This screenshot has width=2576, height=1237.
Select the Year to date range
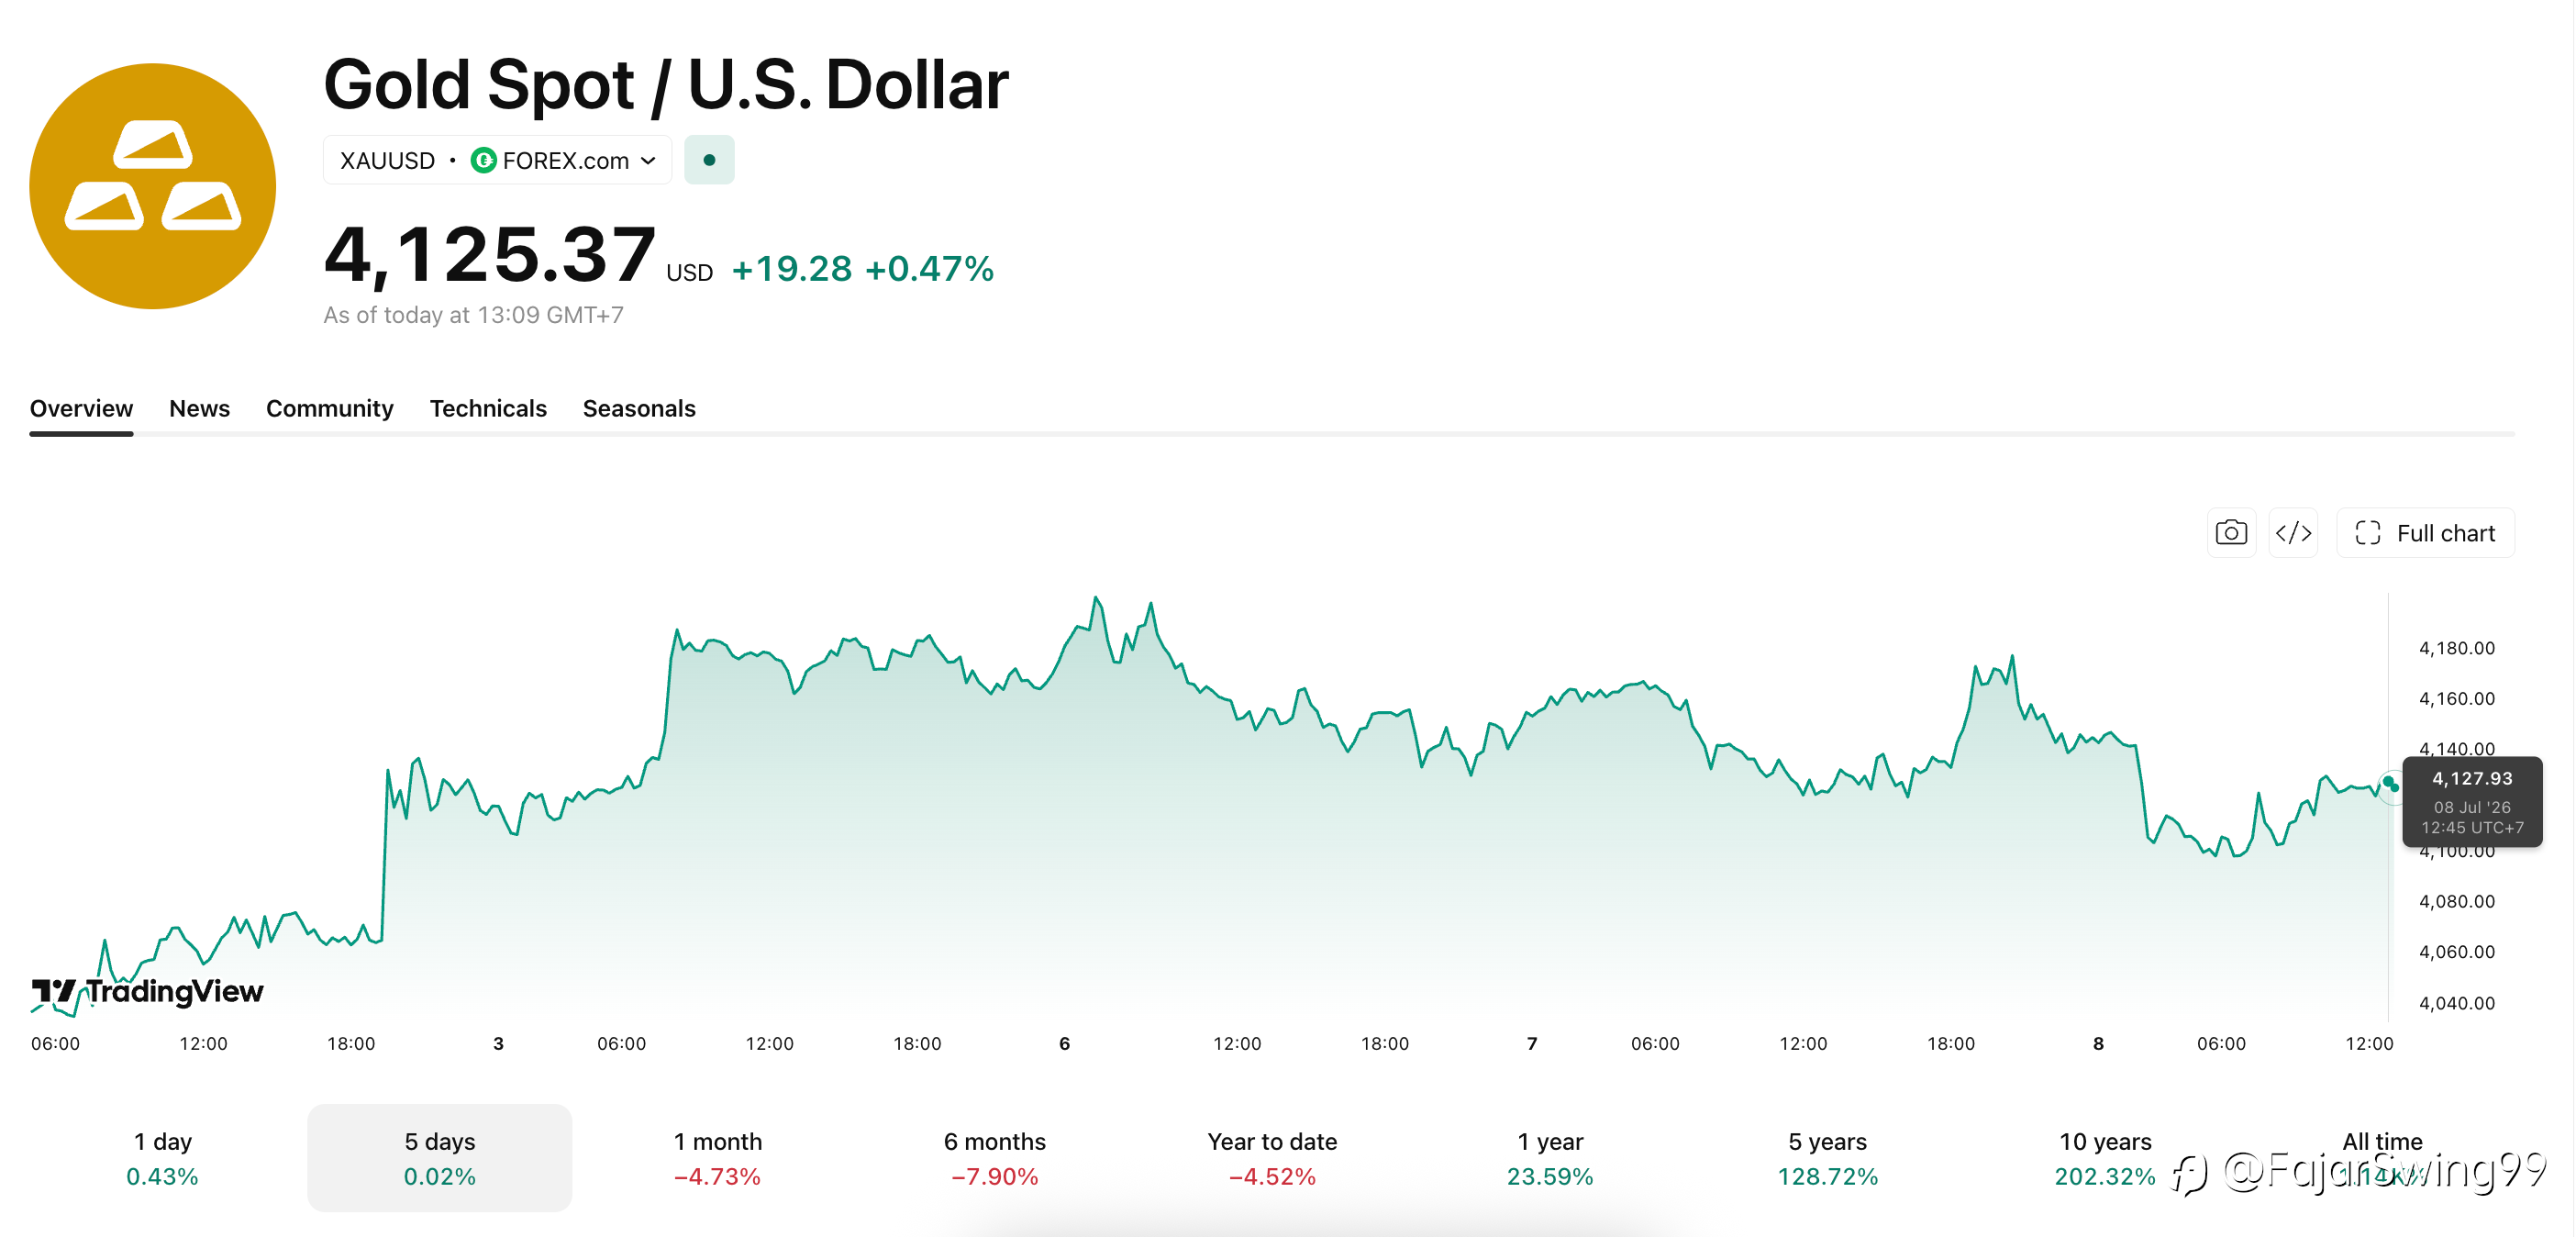tap(1272, 1158)
